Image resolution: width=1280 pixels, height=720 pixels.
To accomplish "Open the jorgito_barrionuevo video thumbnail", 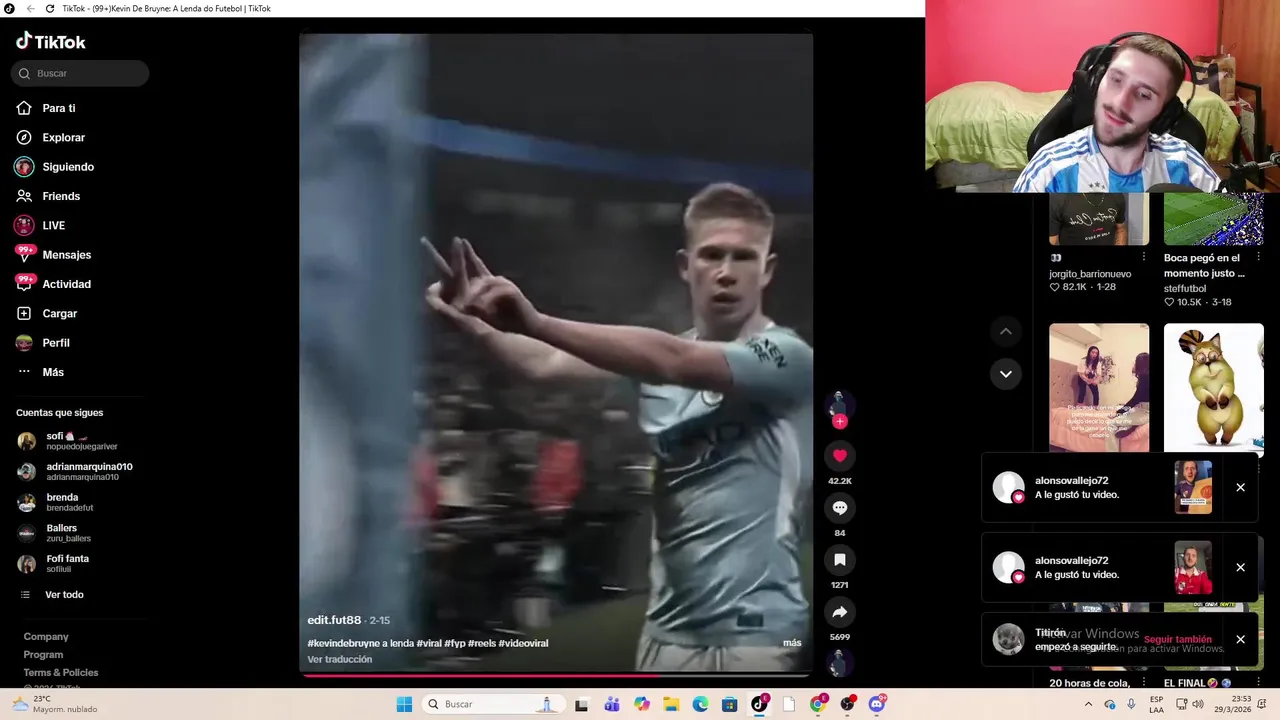I will (x=1099, y=219).
